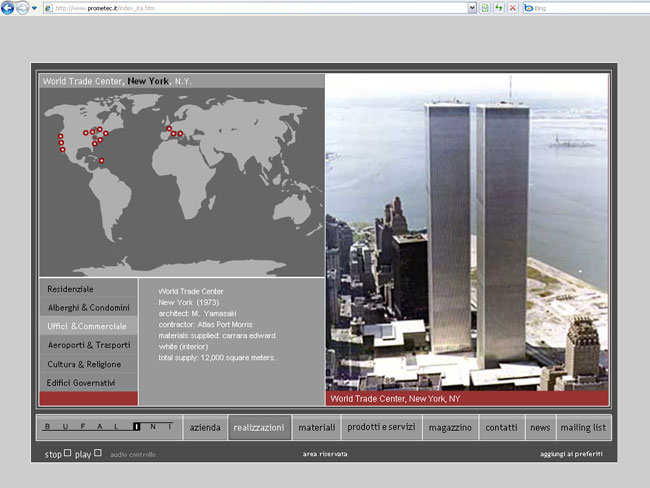Click the browser Forward arrow button
Image resolution: width=650 pixels, height=488 pixels.
coord(22,8)
